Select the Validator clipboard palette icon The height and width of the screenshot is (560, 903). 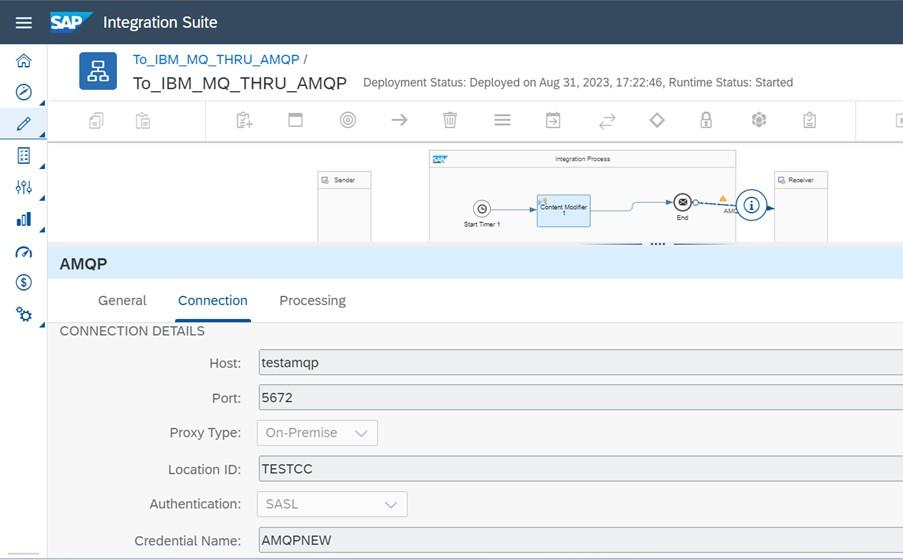tap(810, 120)
